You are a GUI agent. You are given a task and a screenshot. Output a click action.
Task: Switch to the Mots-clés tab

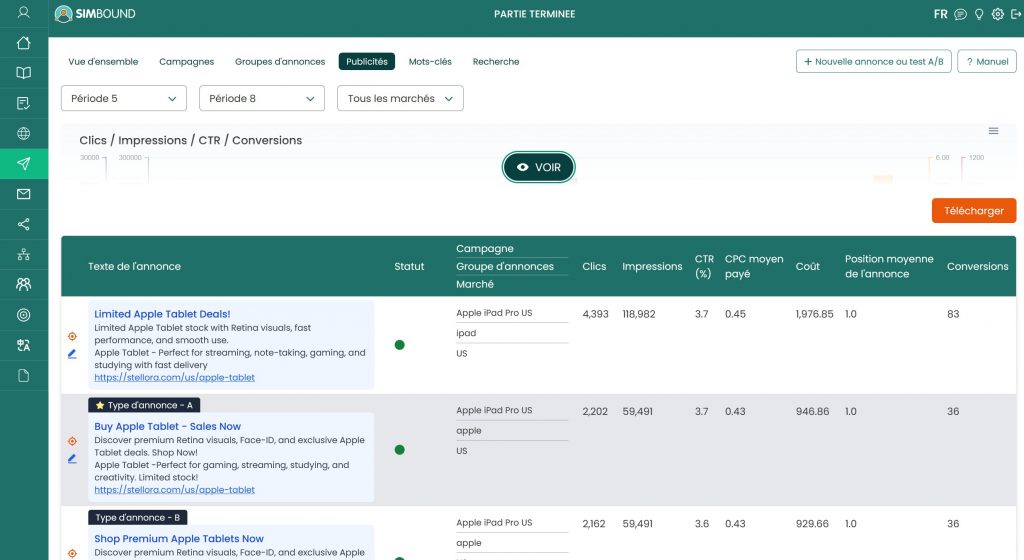tap(430, 61)
